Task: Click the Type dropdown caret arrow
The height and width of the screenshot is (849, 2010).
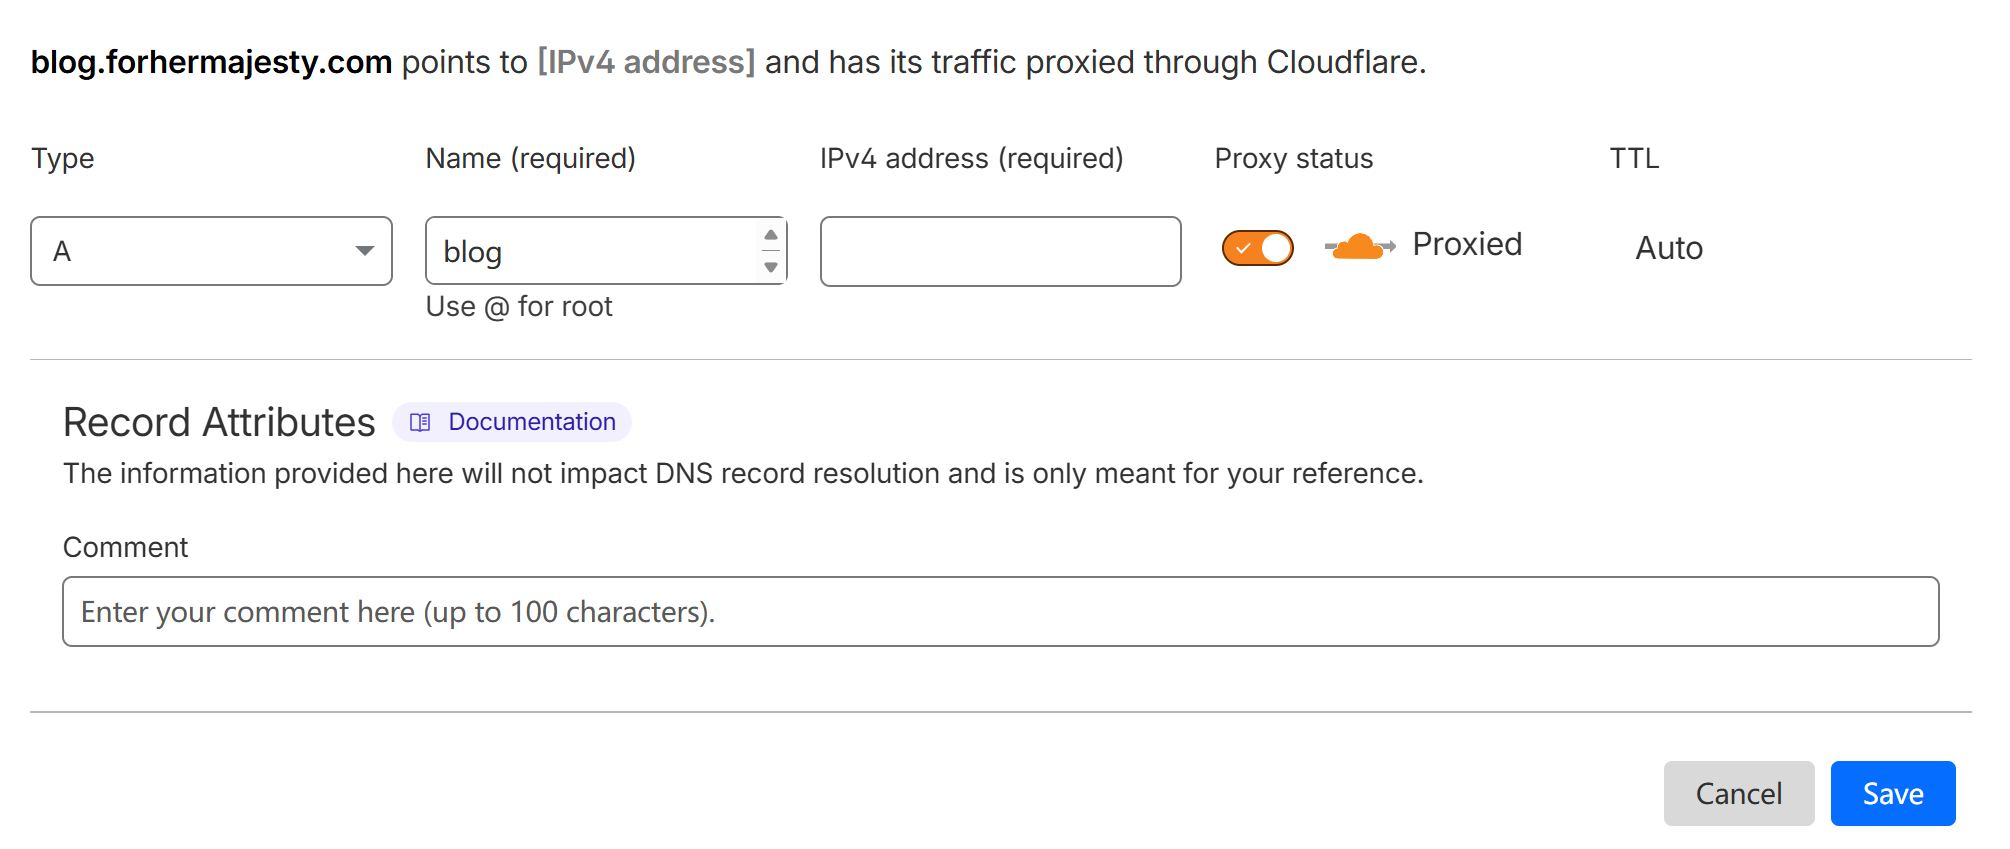Action: tap(365, 251)
